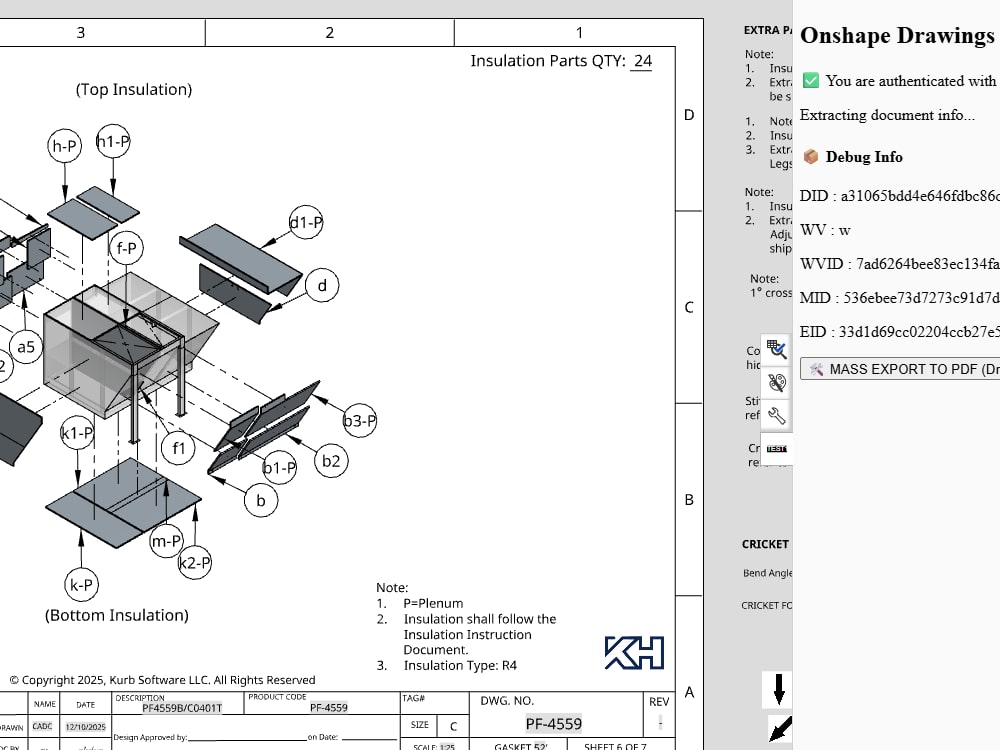This screenshot has width=1000, height=750.
Task: Select the h-P balloon callout
Action: click(64, 146)
